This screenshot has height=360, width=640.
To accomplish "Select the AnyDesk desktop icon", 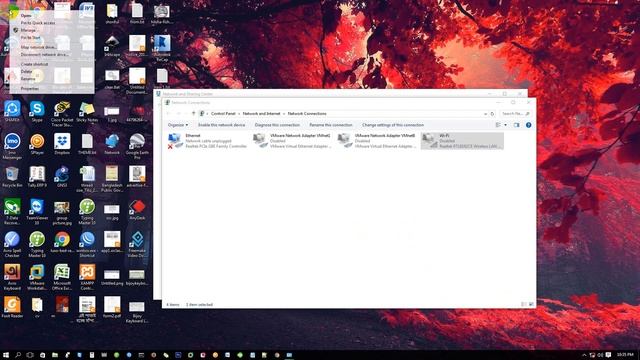I will (x=137, y=209).
